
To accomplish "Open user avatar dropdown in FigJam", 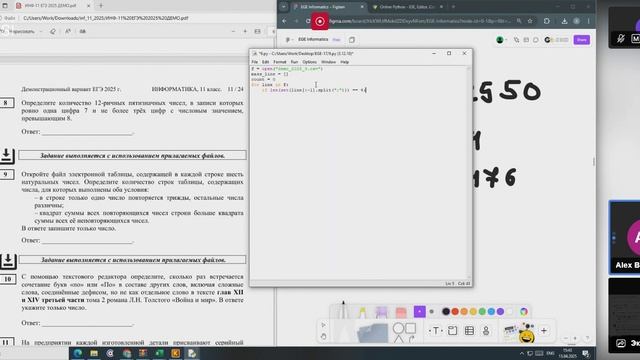I will click(x=502, y=40).
